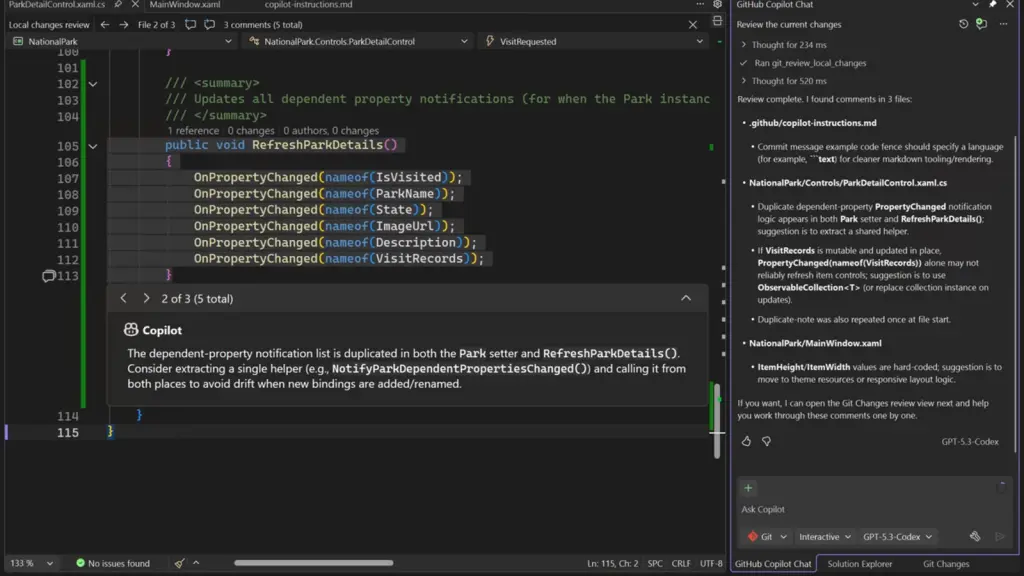Click the Ask Copilot input field
The height and width of the screenshot is (576, 1024).
pyautogui.click(x=872, y=509)
